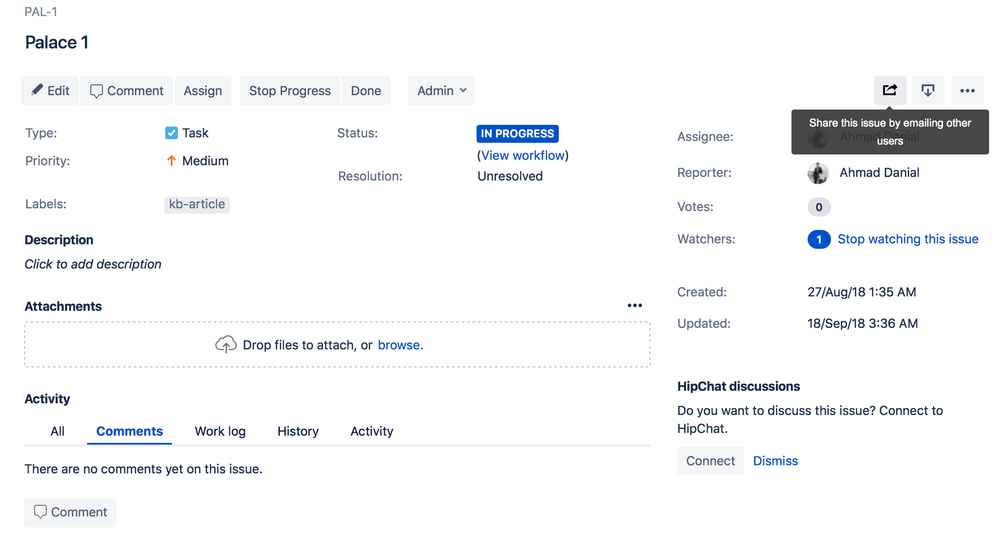Open the Work log tab

[220, 431]
